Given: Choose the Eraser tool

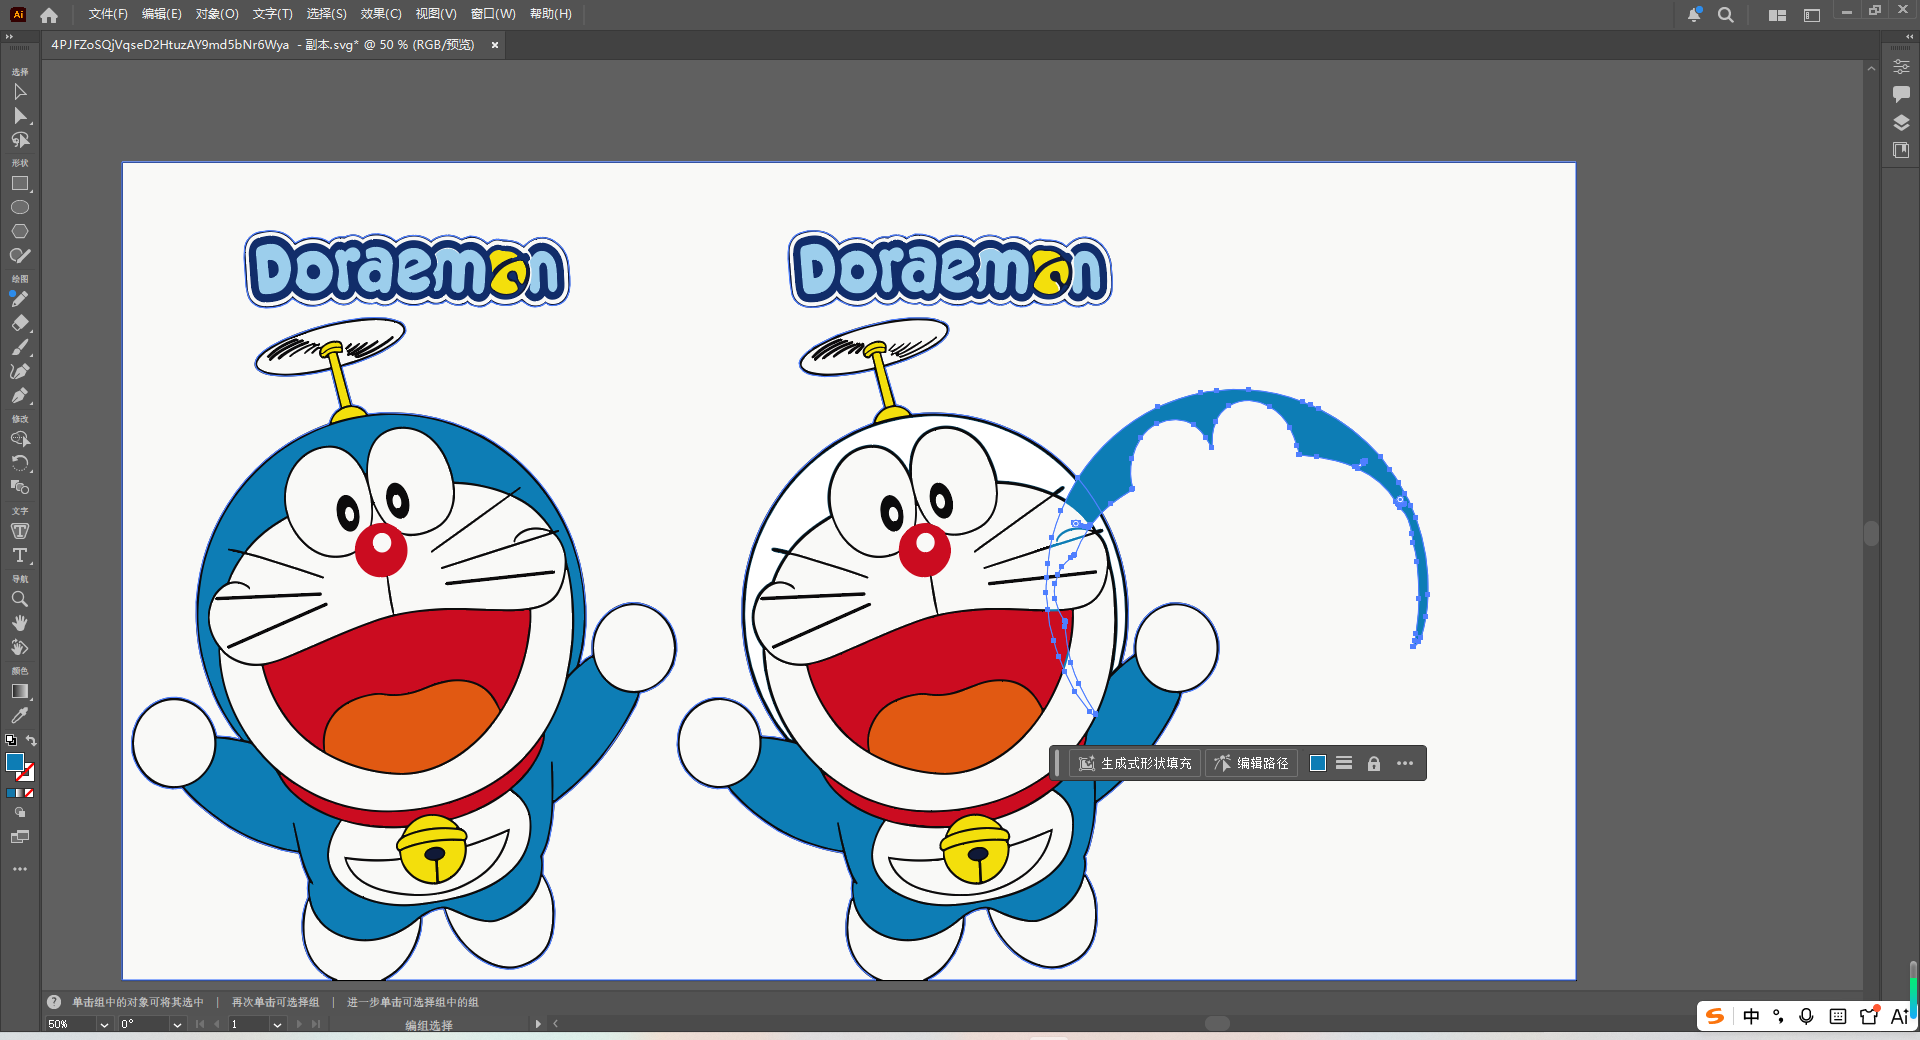Looking at the screenshot, I should [20, 323].
